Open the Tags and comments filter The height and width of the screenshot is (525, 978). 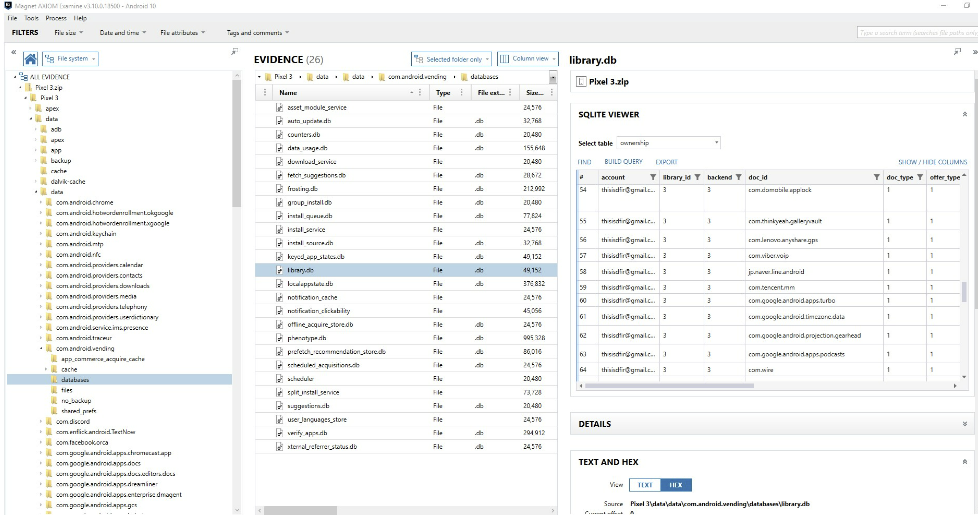258,32
